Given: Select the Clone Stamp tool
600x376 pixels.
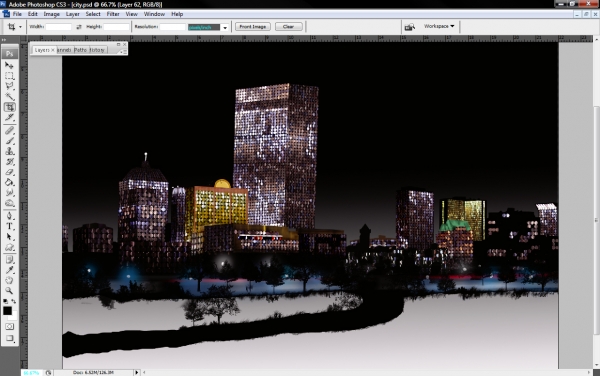Looking at the screenshot, I should coord(9,151).
